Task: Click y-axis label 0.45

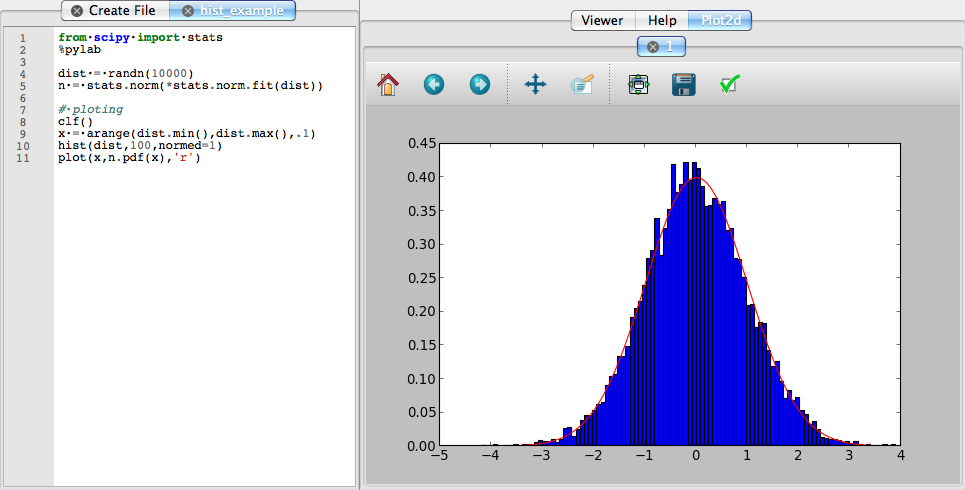Action: tap(422, 143)
